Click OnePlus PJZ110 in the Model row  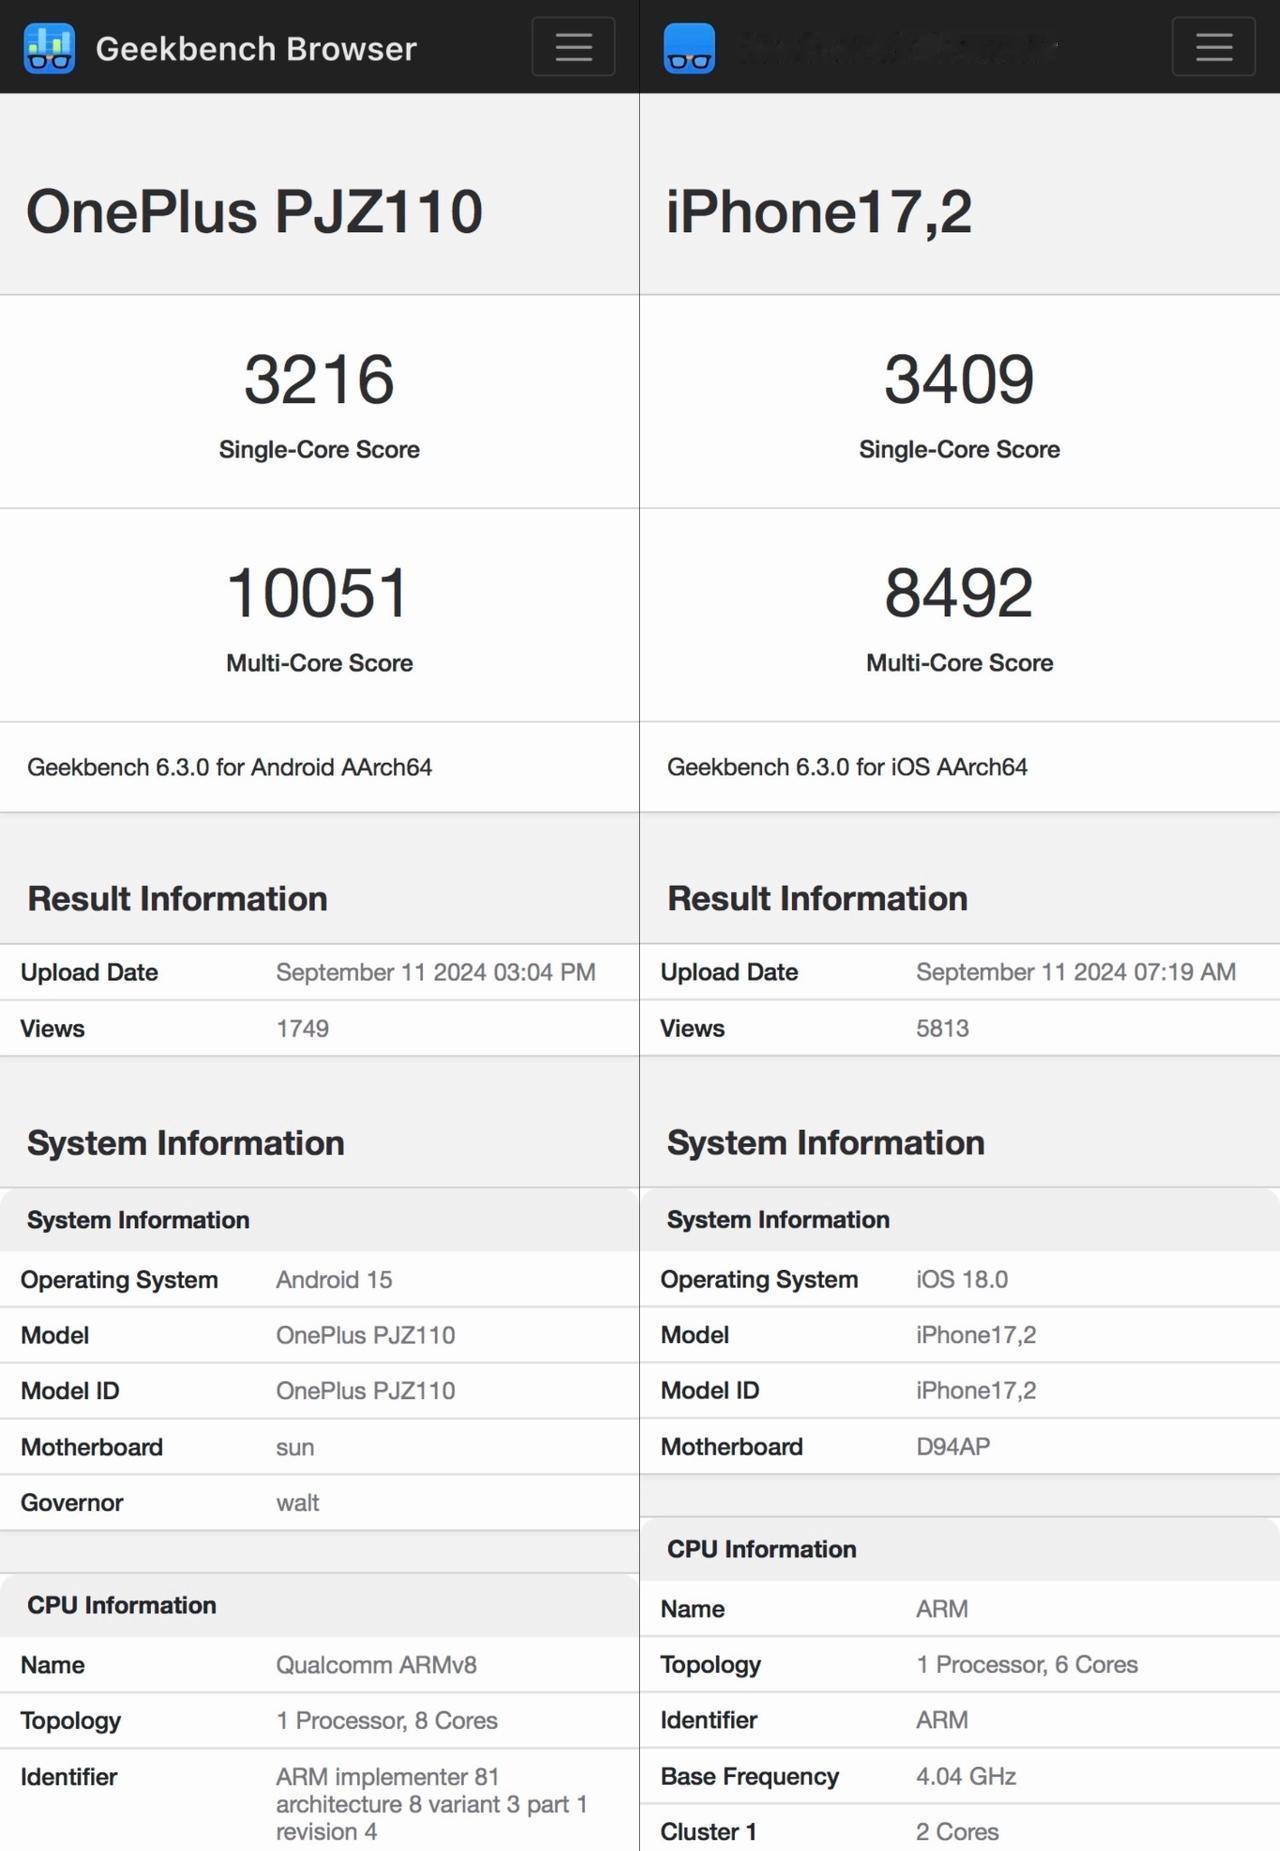point(365,1335)
